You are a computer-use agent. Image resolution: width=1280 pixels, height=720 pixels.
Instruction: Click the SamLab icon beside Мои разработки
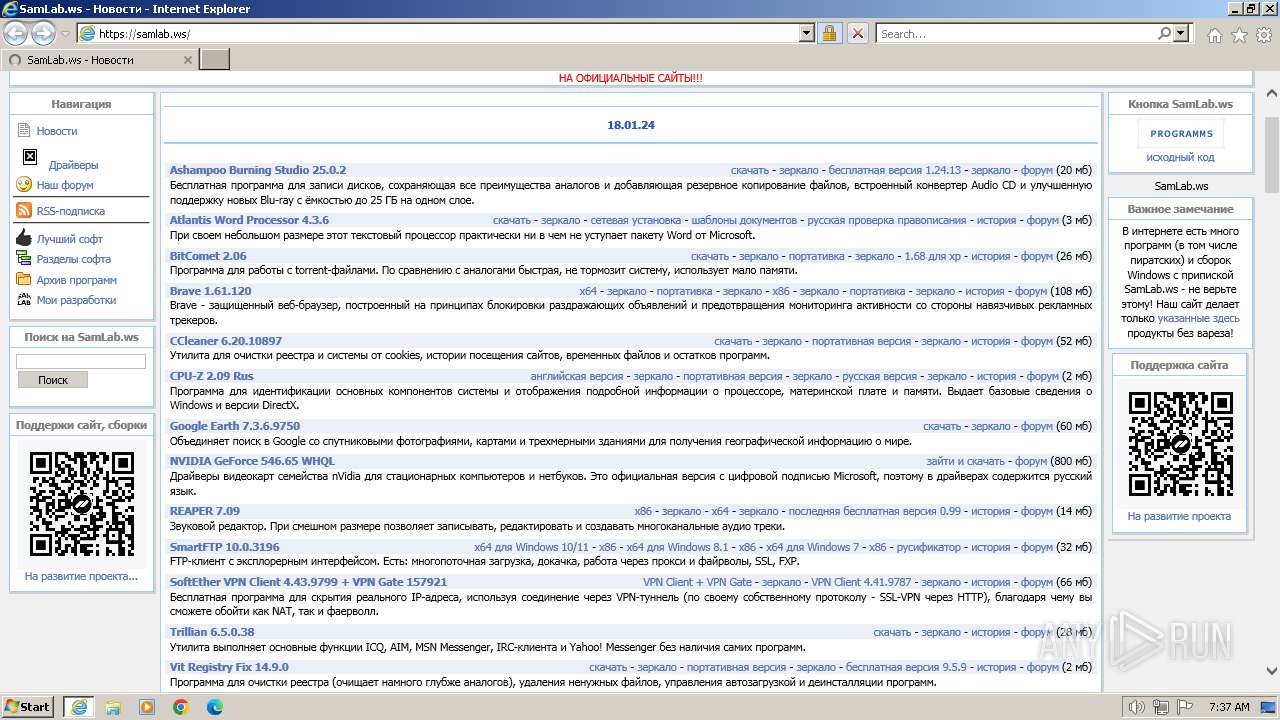tap(24, 299)
